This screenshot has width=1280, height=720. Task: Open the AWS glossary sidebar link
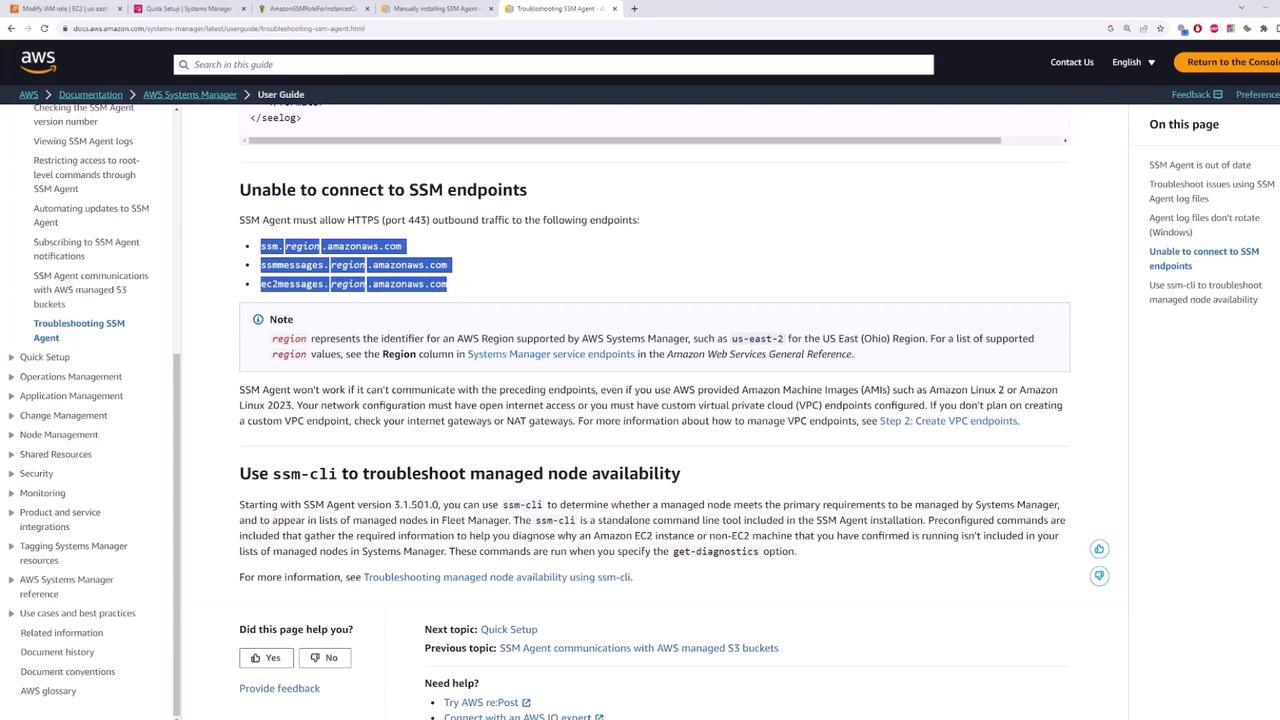click(x=48, y=691)
